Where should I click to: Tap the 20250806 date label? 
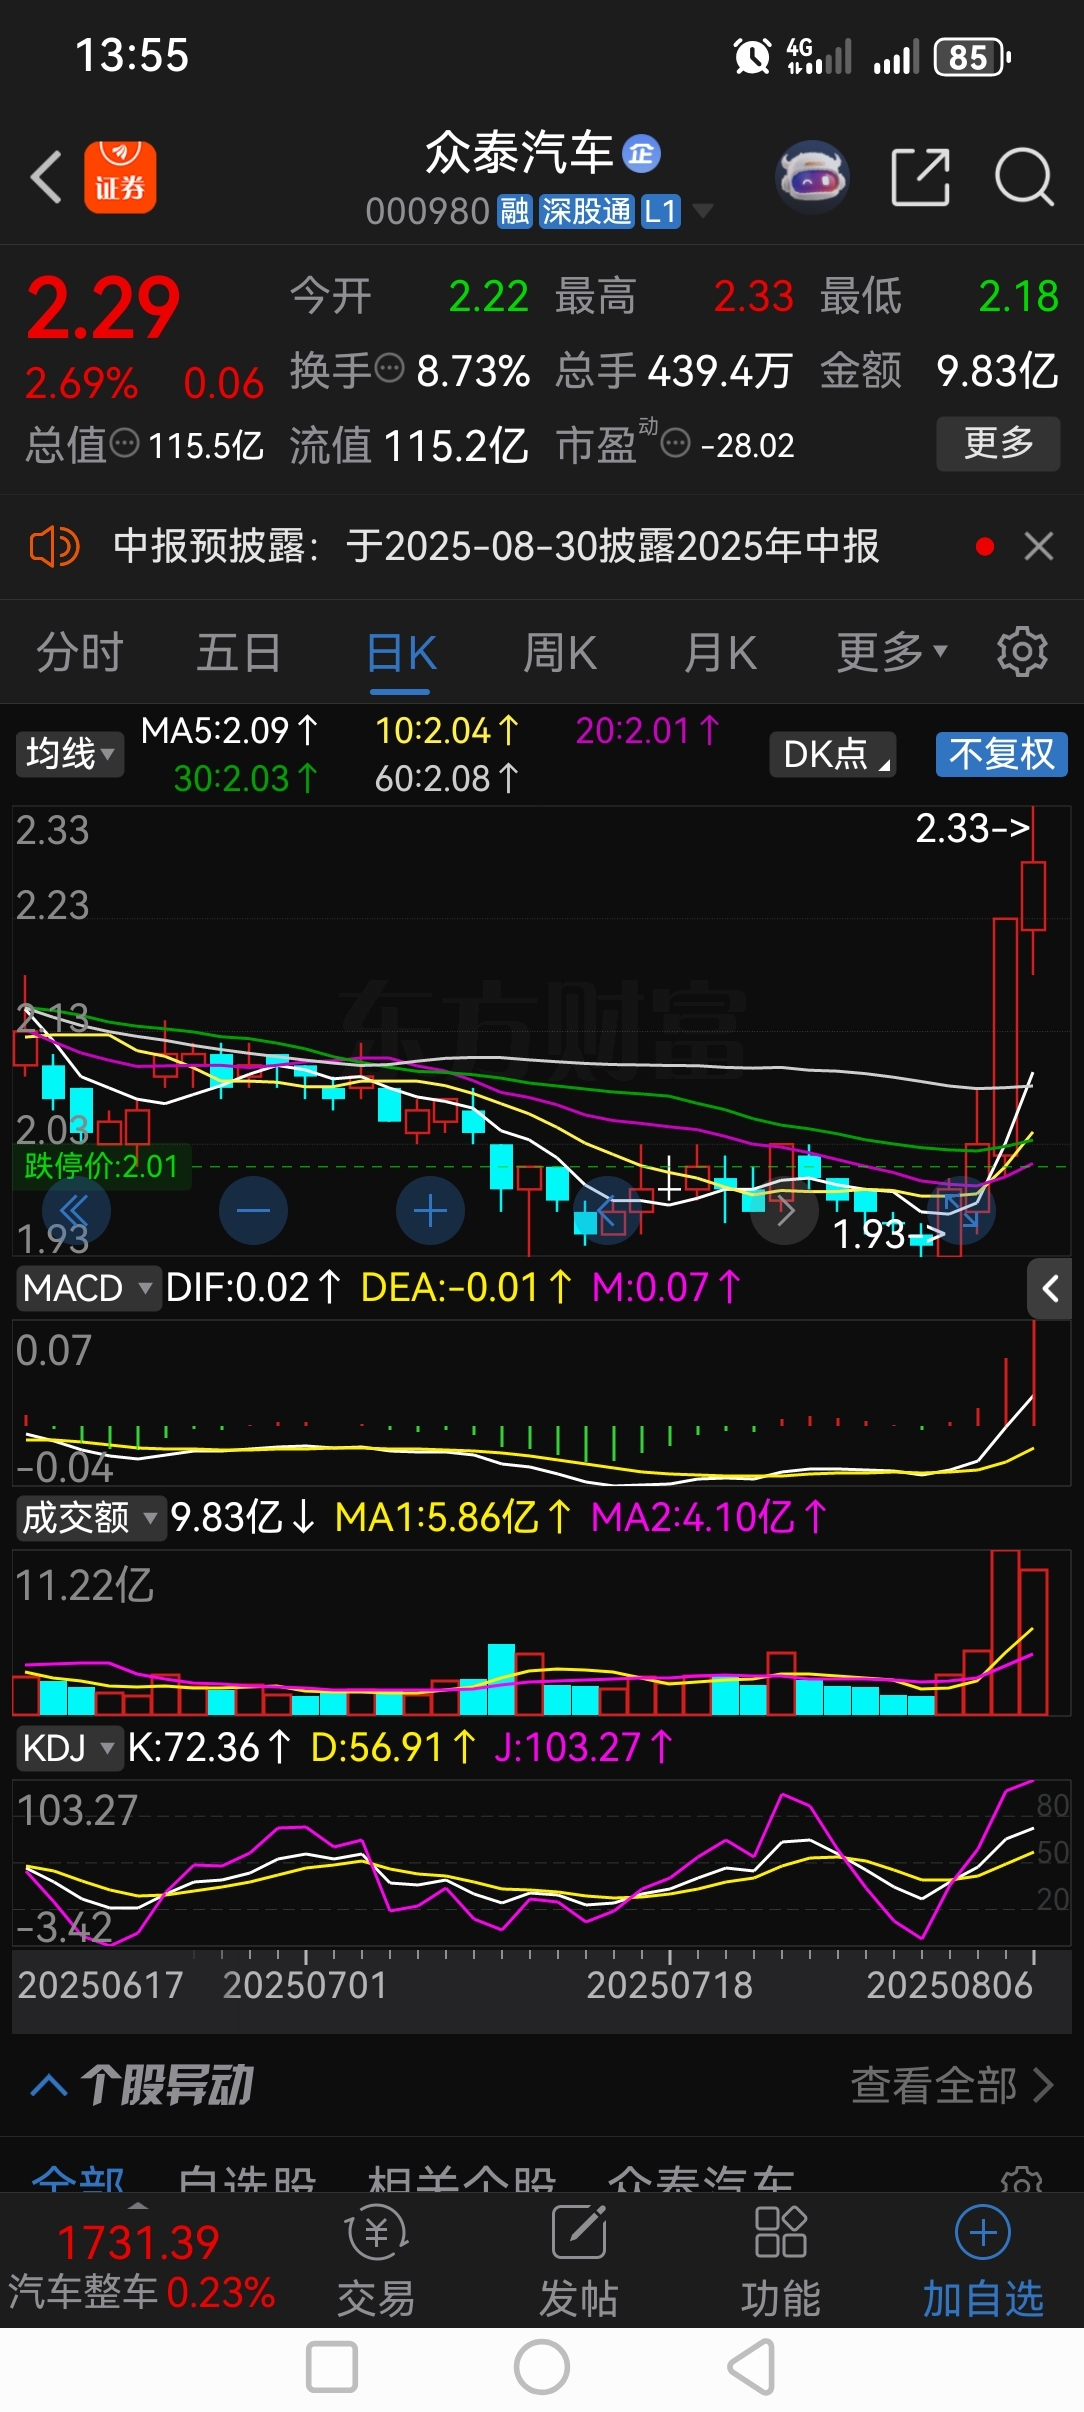pyautogui.click(x=949, y=1985)
